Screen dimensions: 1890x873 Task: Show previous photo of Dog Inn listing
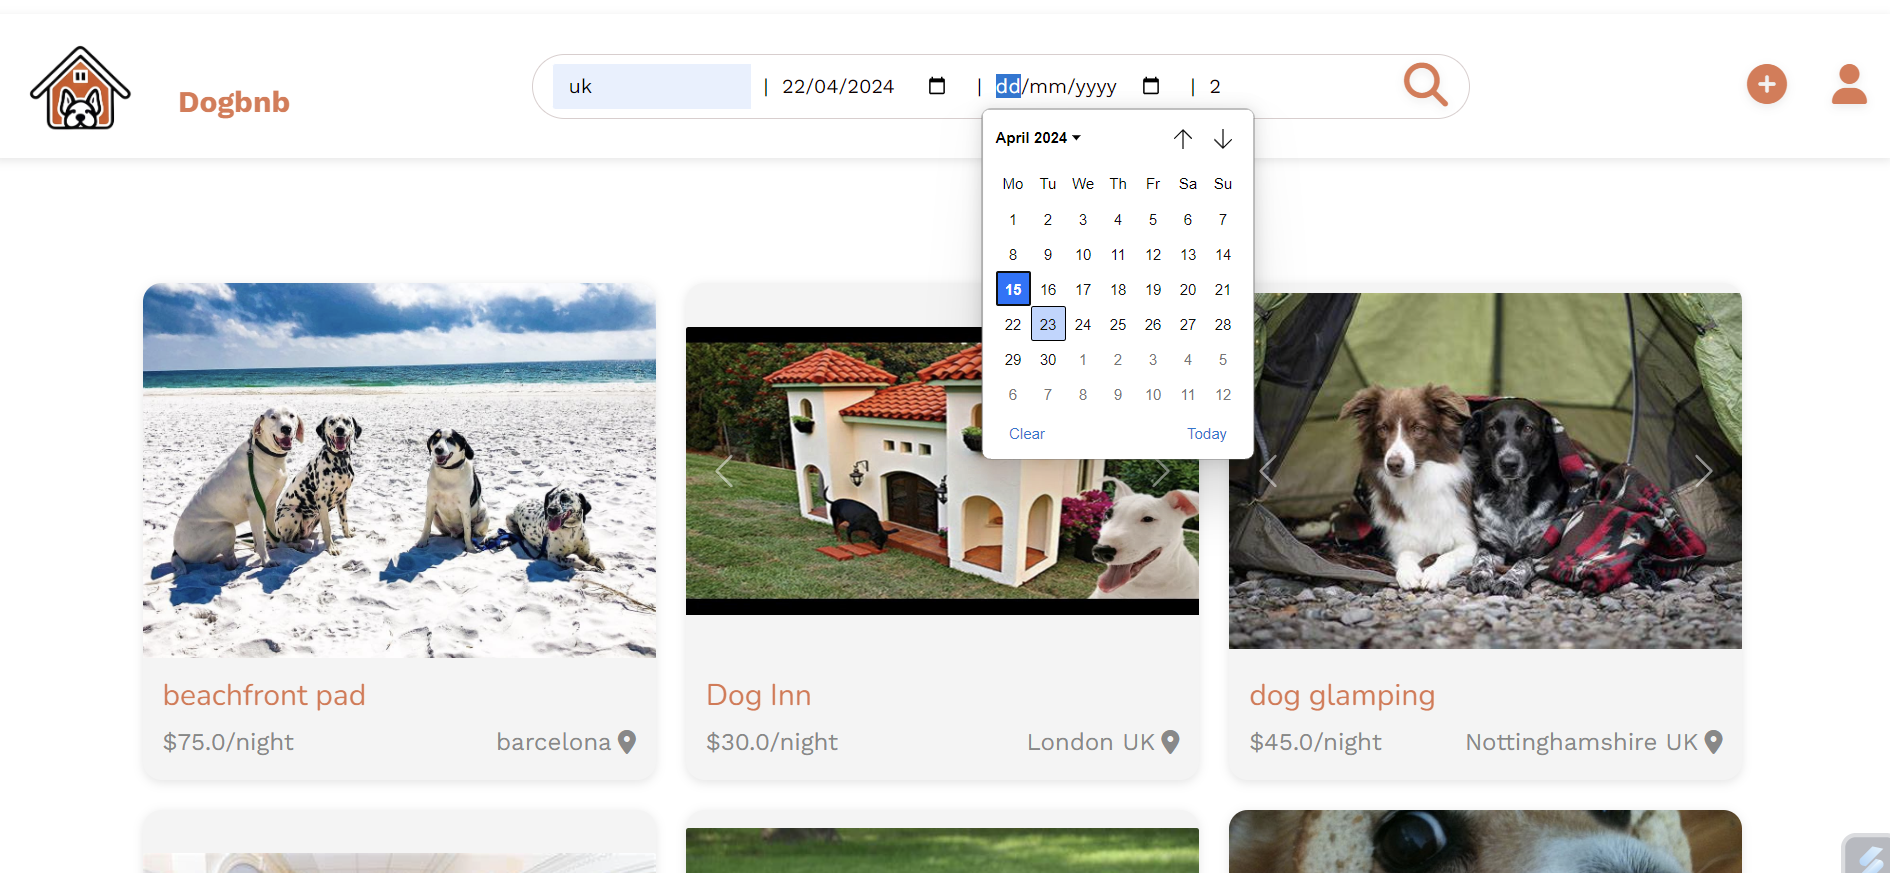point(725,471)
